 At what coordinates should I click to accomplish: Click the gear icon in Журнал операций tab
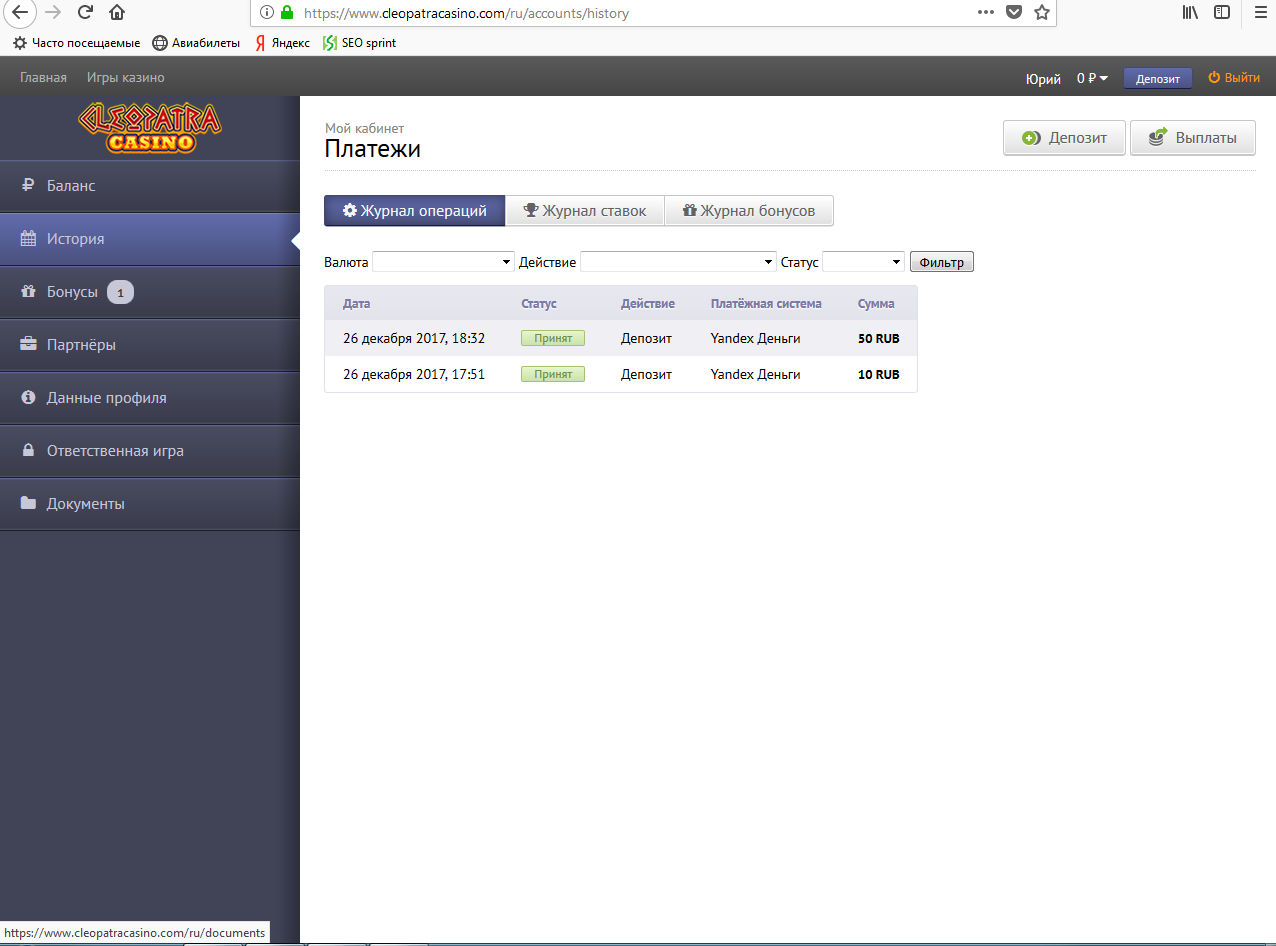click(x=350, y=211)
